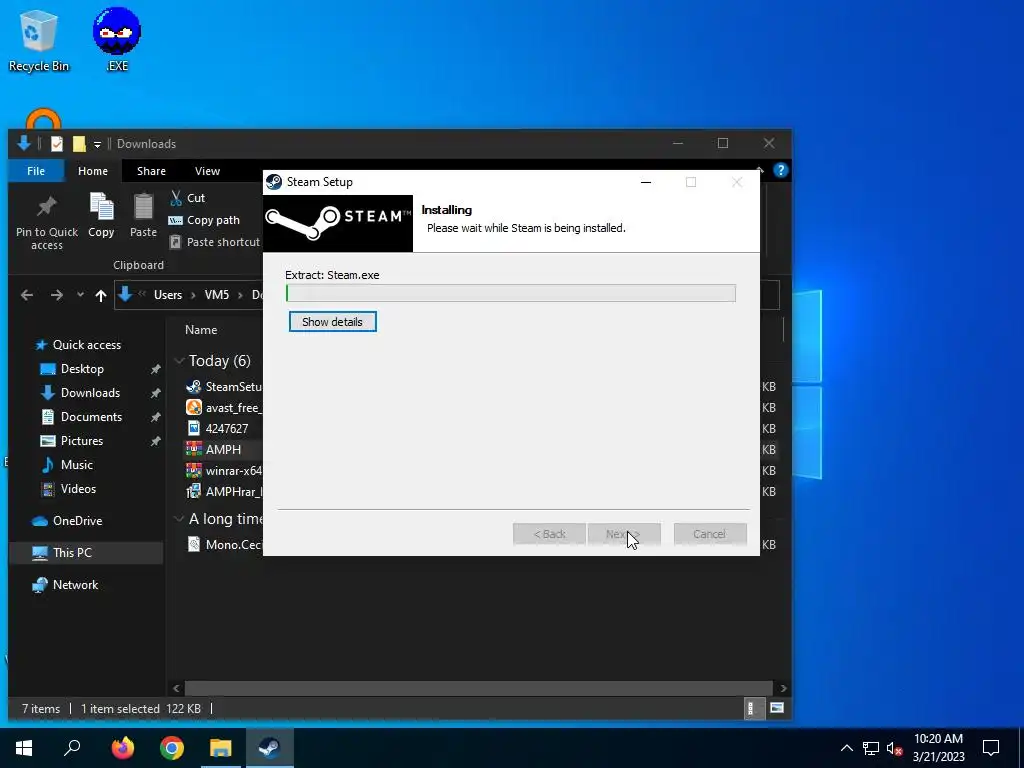Screen dimensions: 1024x768
Task: Click Show details in Steam Setup
Action: tap(332, 322)
